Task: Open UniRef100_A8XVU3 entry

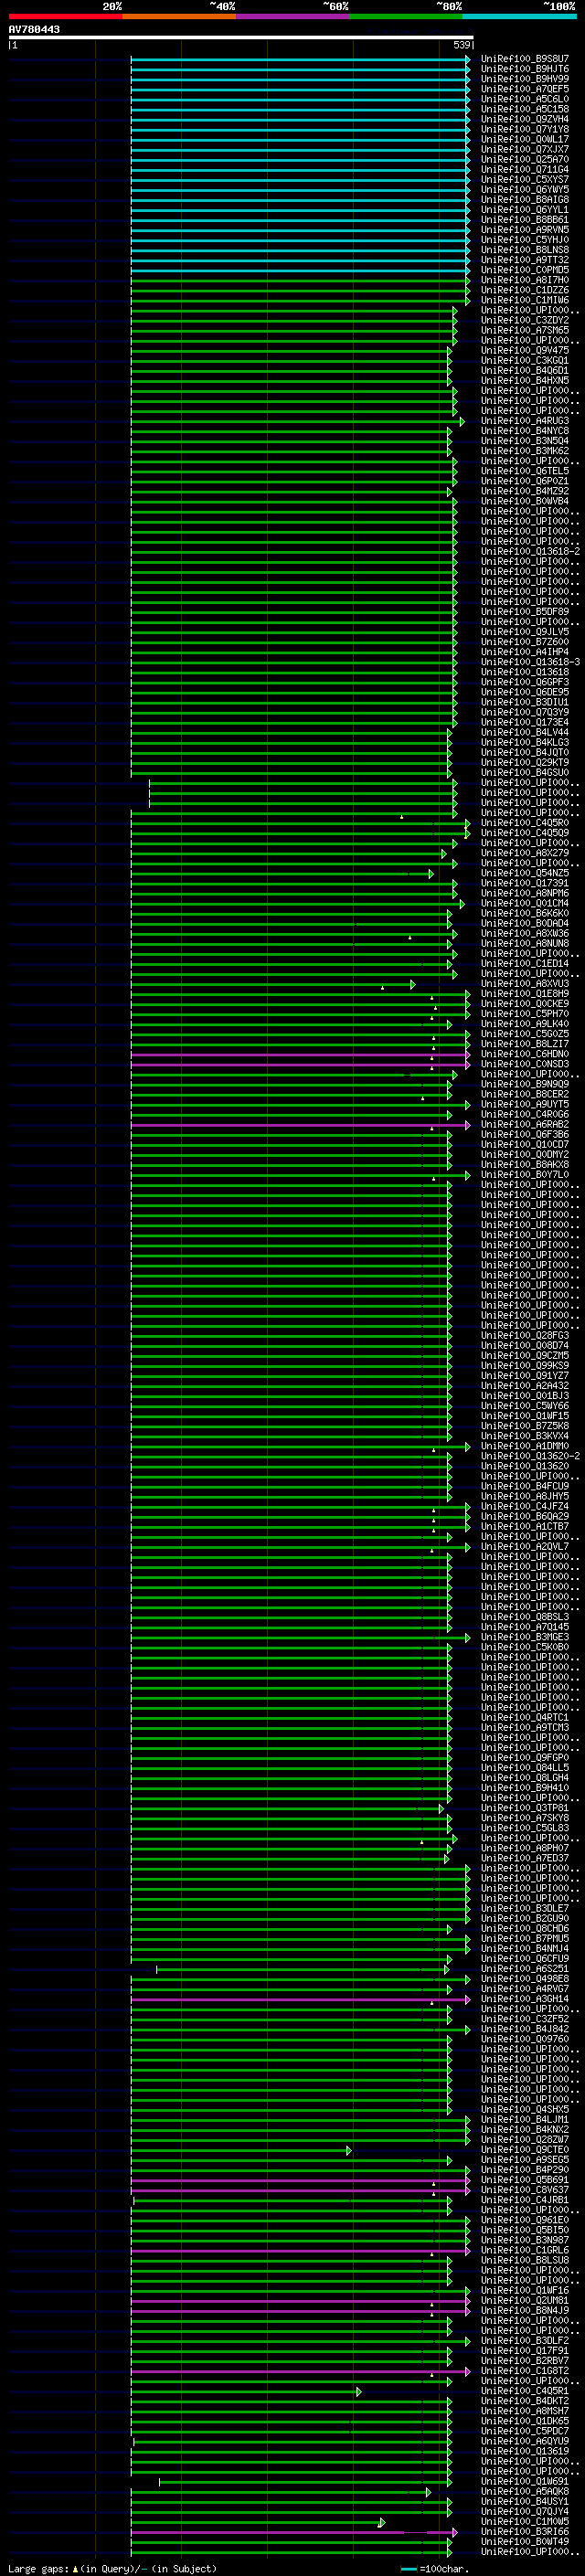Action: pos(525,984)
